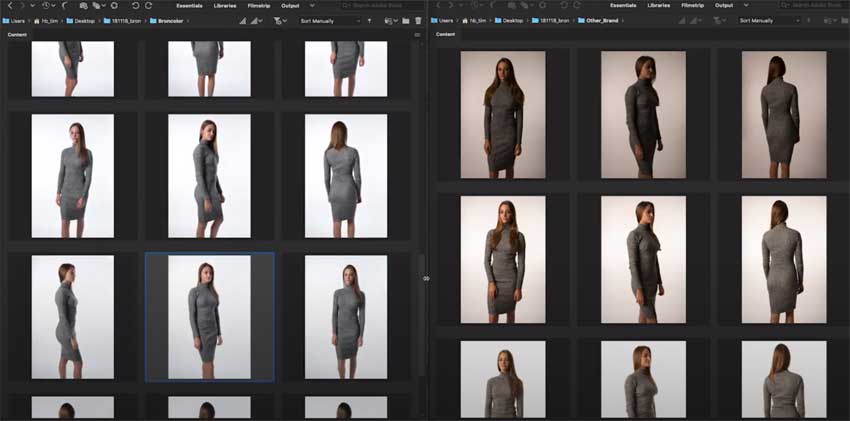
Task: Toggle ascending sort order in Other_Brand window
Action: tap(809, 21)
